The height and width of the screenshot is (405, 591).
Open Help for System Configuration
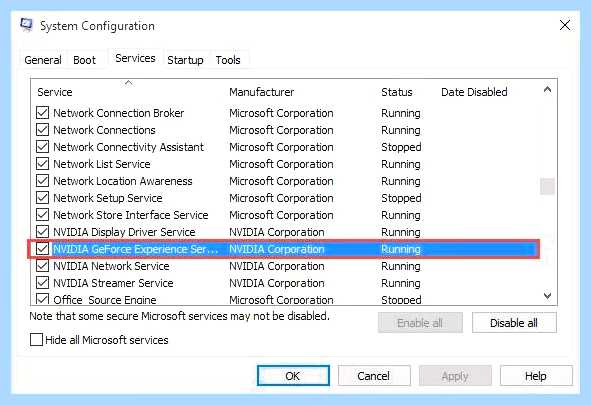coord(536,376)
